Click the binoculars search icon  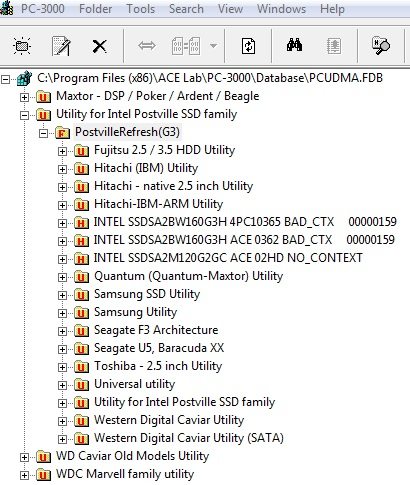coord(294,45)
